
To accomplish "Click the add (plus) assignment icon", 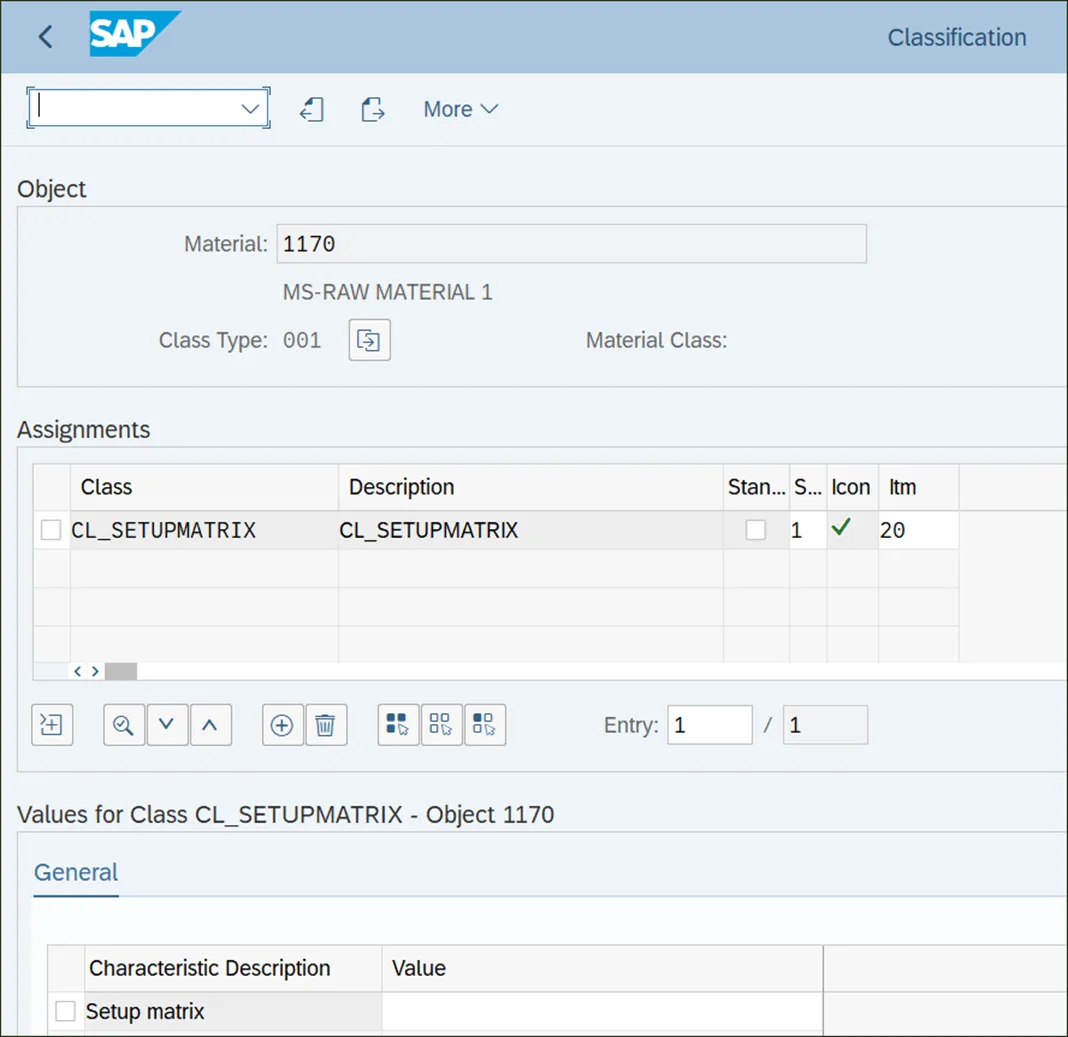I will [282, 725].
